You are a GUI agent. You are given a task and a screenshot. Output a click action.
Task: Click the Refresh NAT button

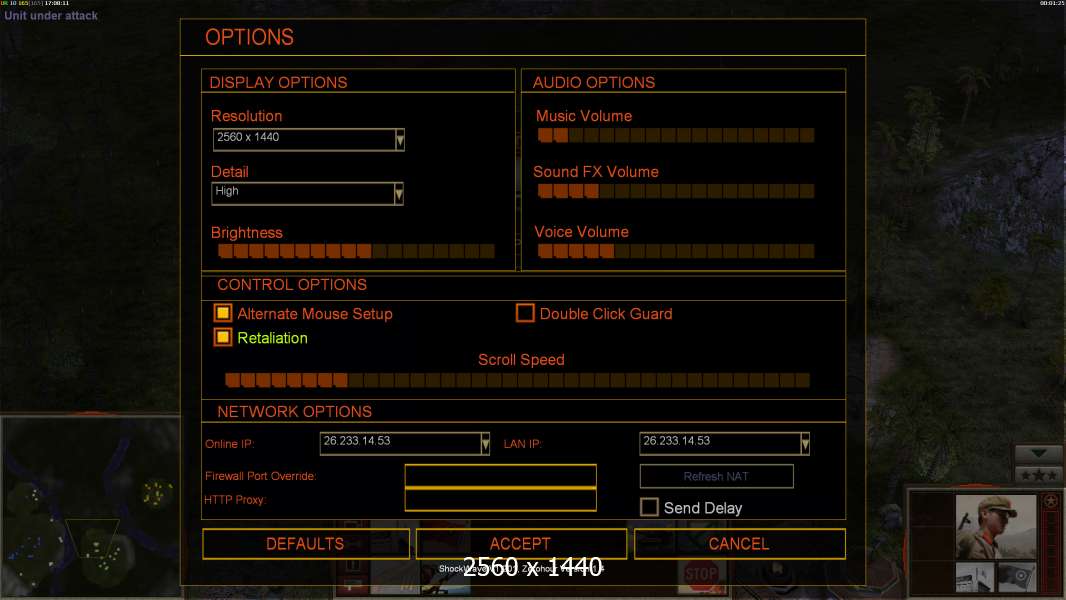click(717, 476)
